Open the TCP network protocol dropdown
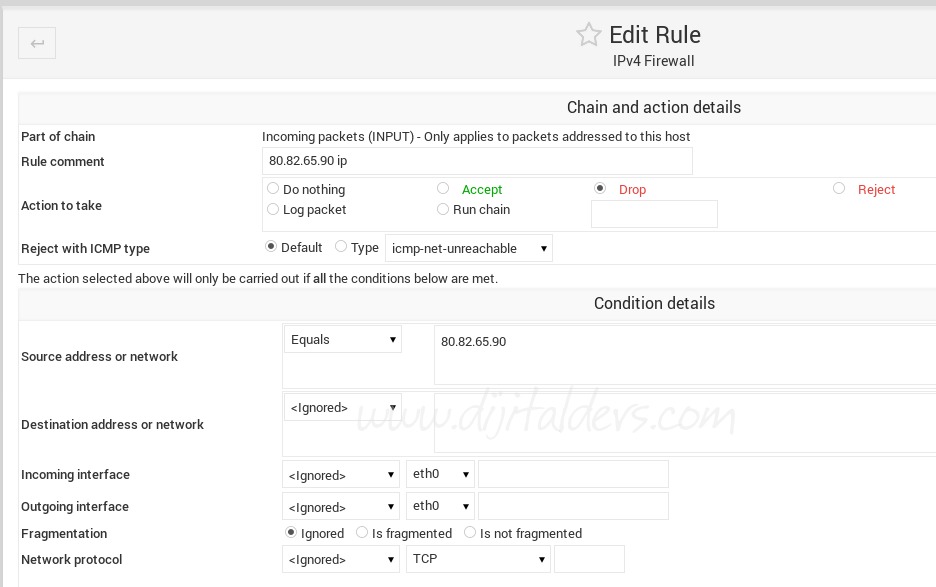The height and width of the screenshot is (587, 936). (x=478, y=559)
